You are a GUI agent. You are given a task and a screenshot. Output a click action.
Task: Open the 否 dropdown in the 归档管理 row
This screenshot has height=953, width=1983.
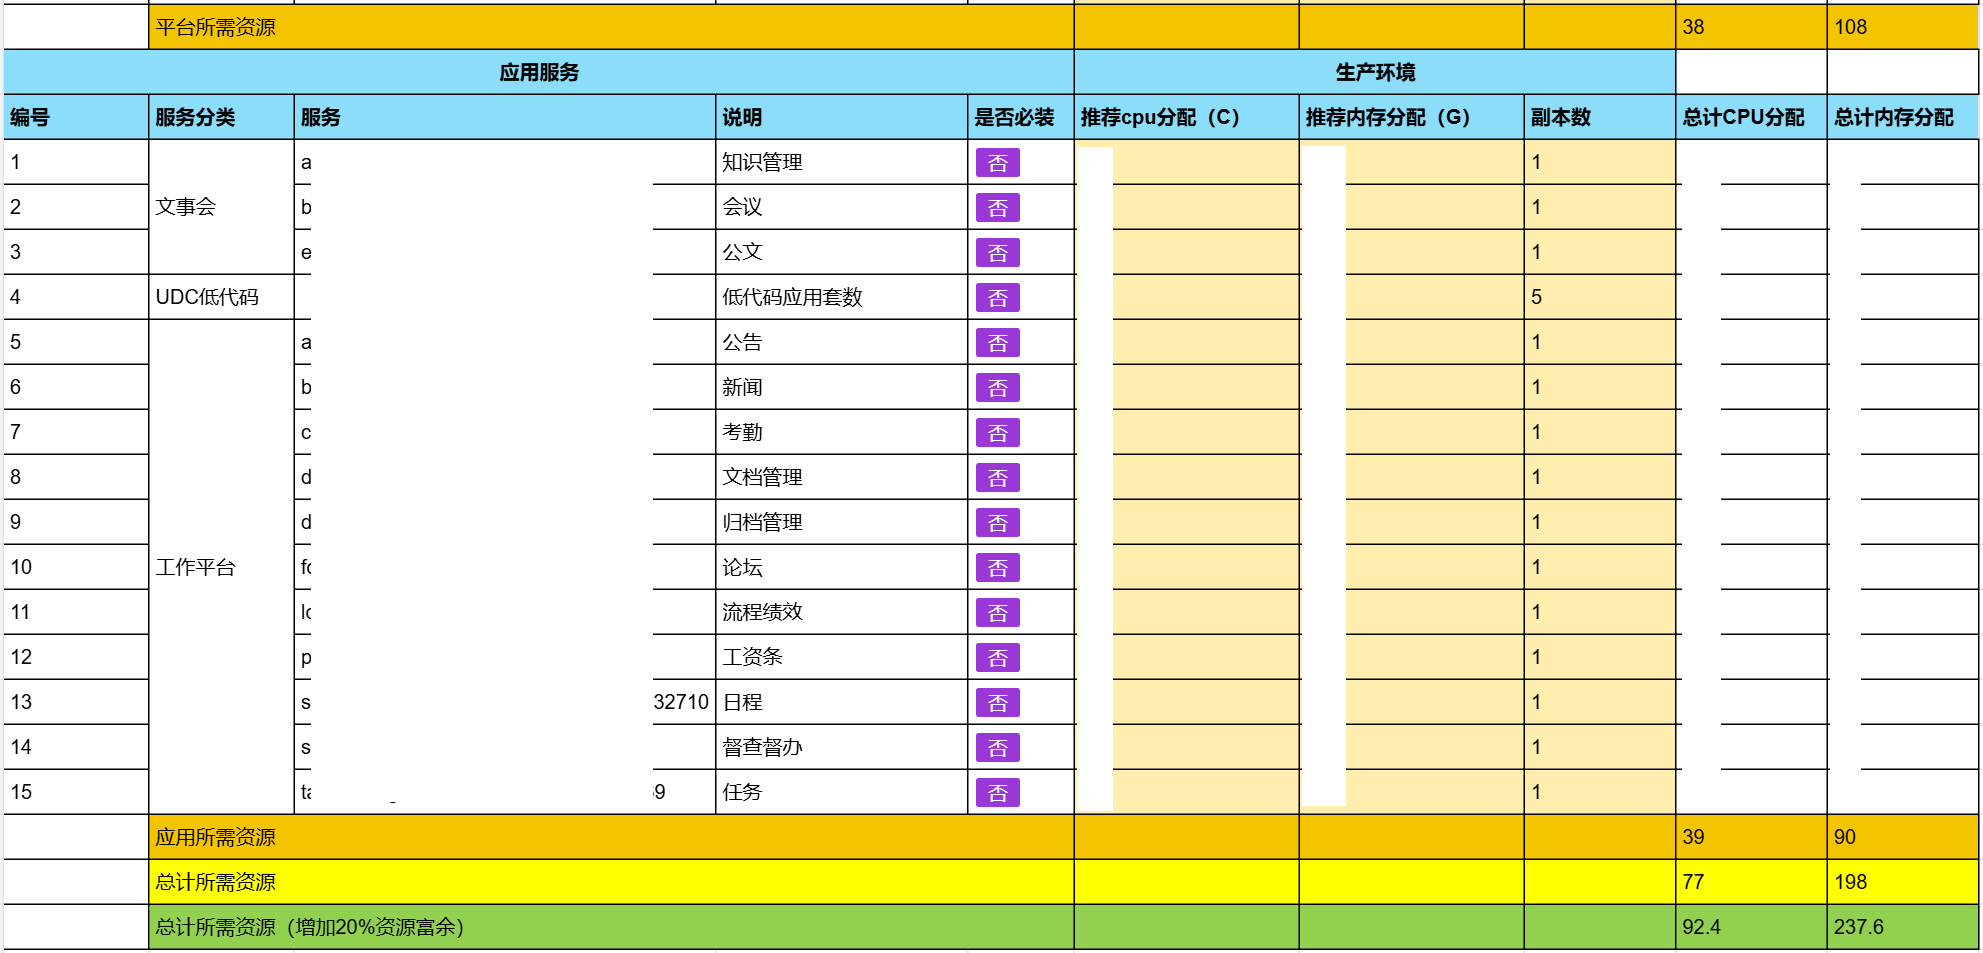click(x=997, y=523)
